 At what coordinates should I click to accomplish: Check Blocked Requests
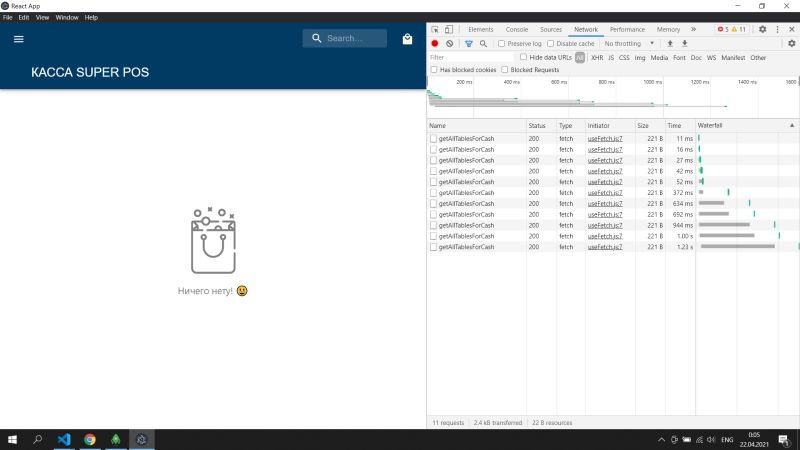coord(505,70)
